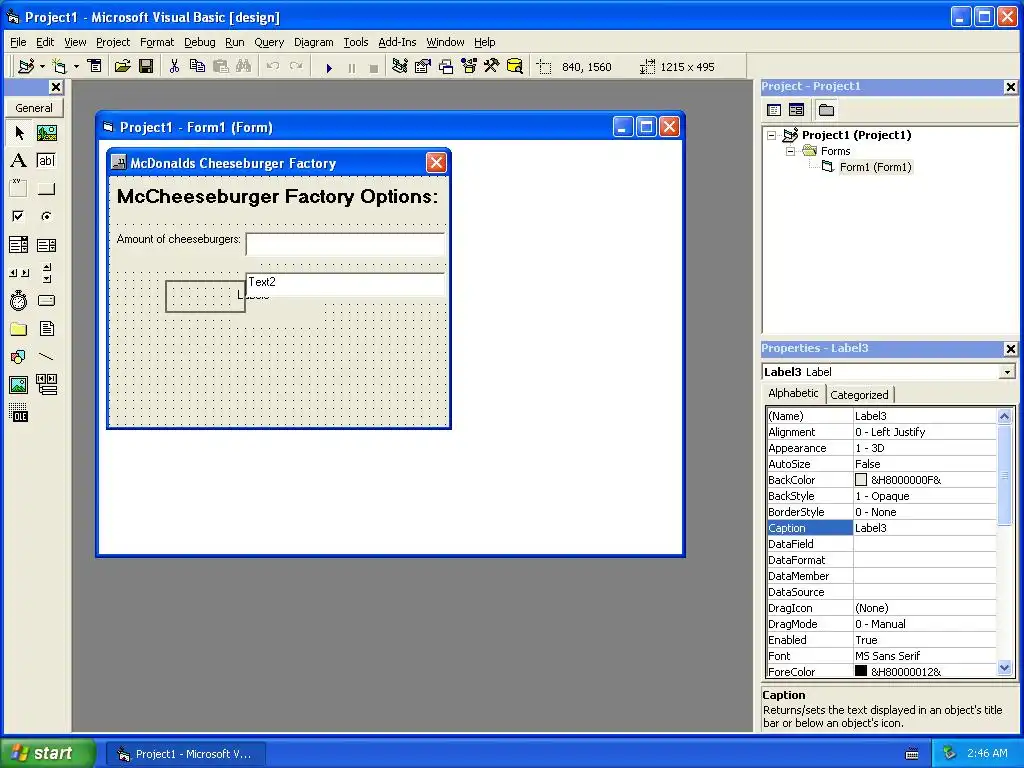Click the Cut scissors icon
The image size is (1024, 768).
(174, 66)
